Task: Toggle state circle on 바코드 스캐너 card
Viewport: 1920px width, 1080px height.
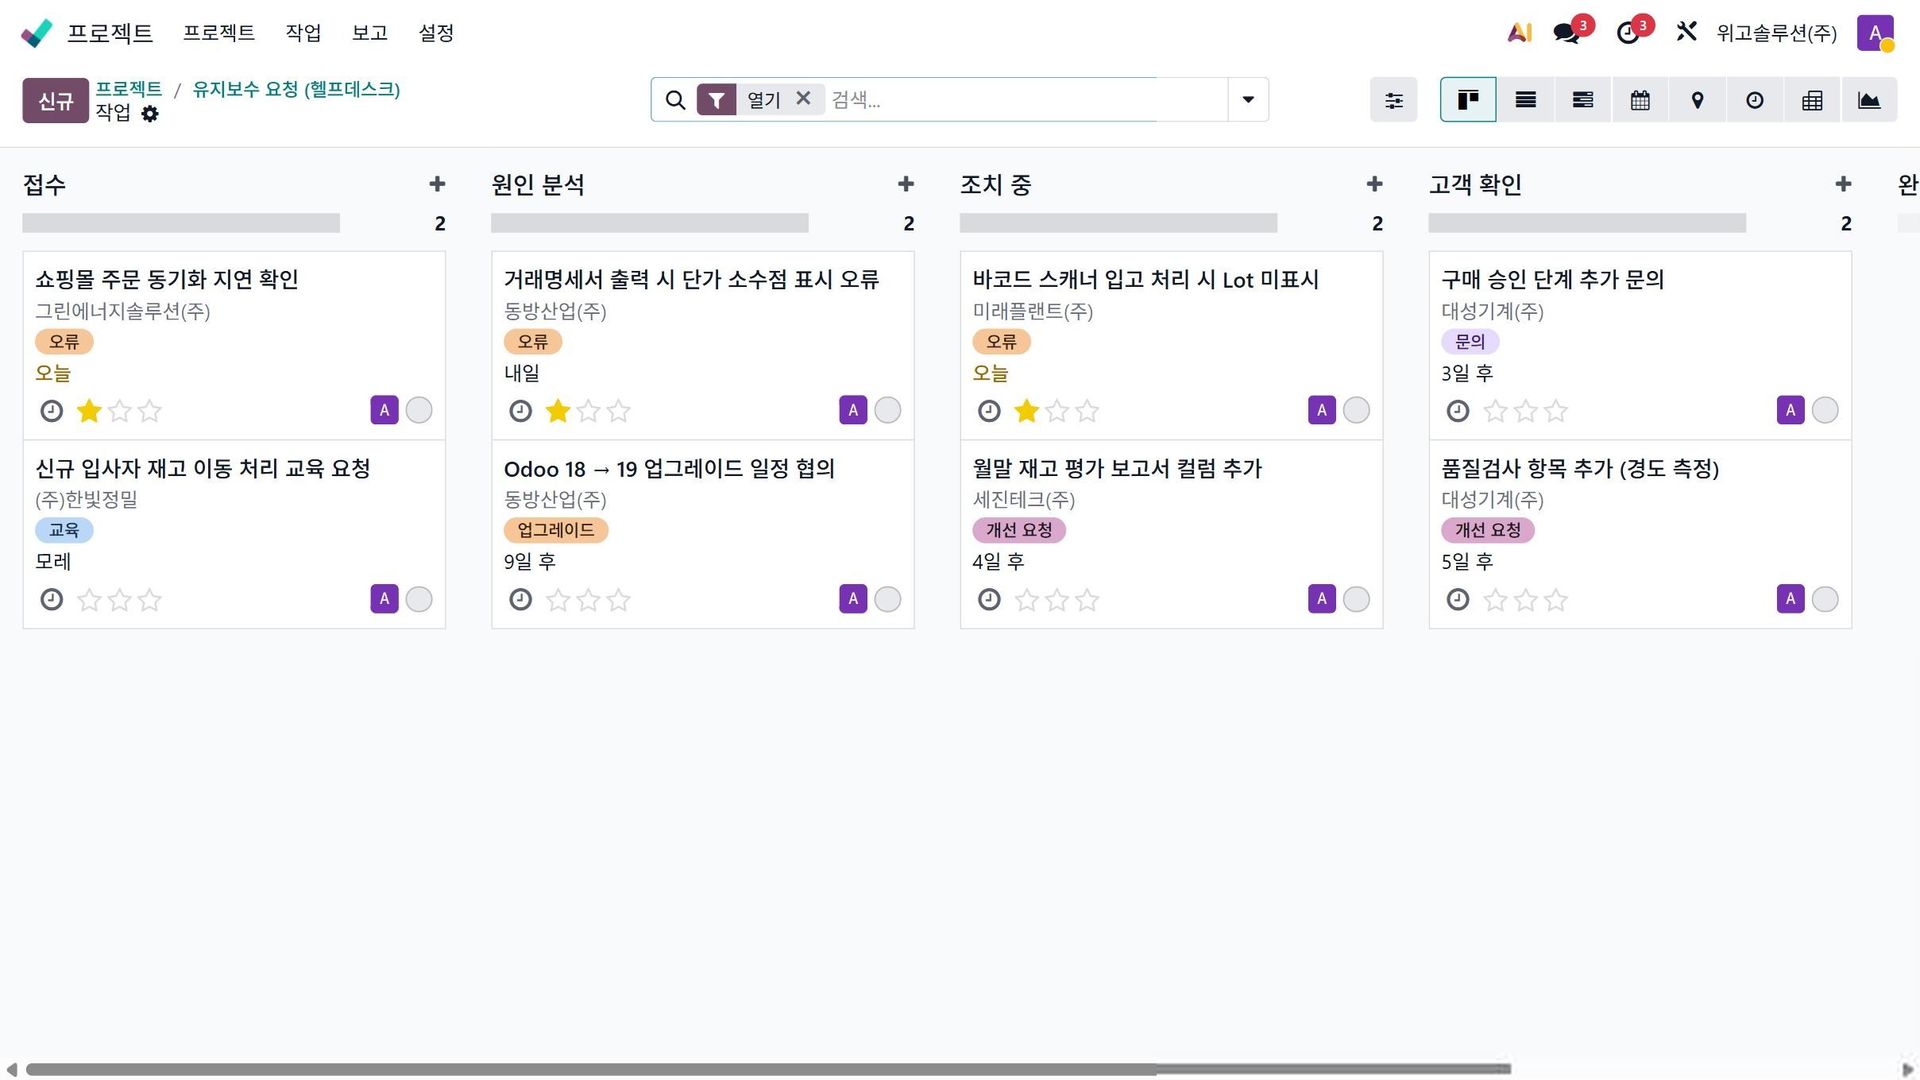Action: pos(1356,410)
